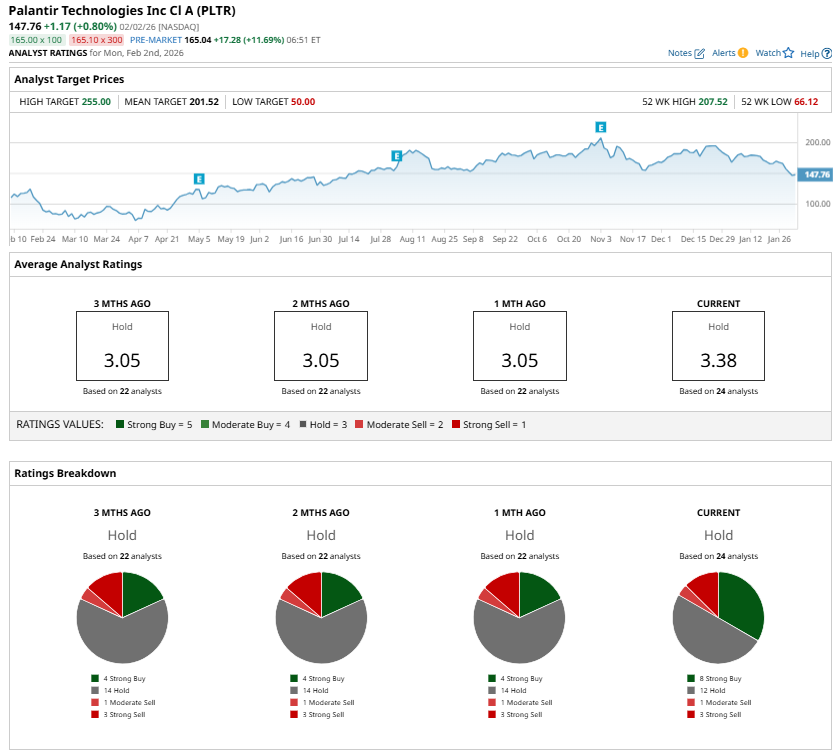837x751 pixels.
Task: Click the 8 Strong Buy legend entry
Action: tap(714, 678)
